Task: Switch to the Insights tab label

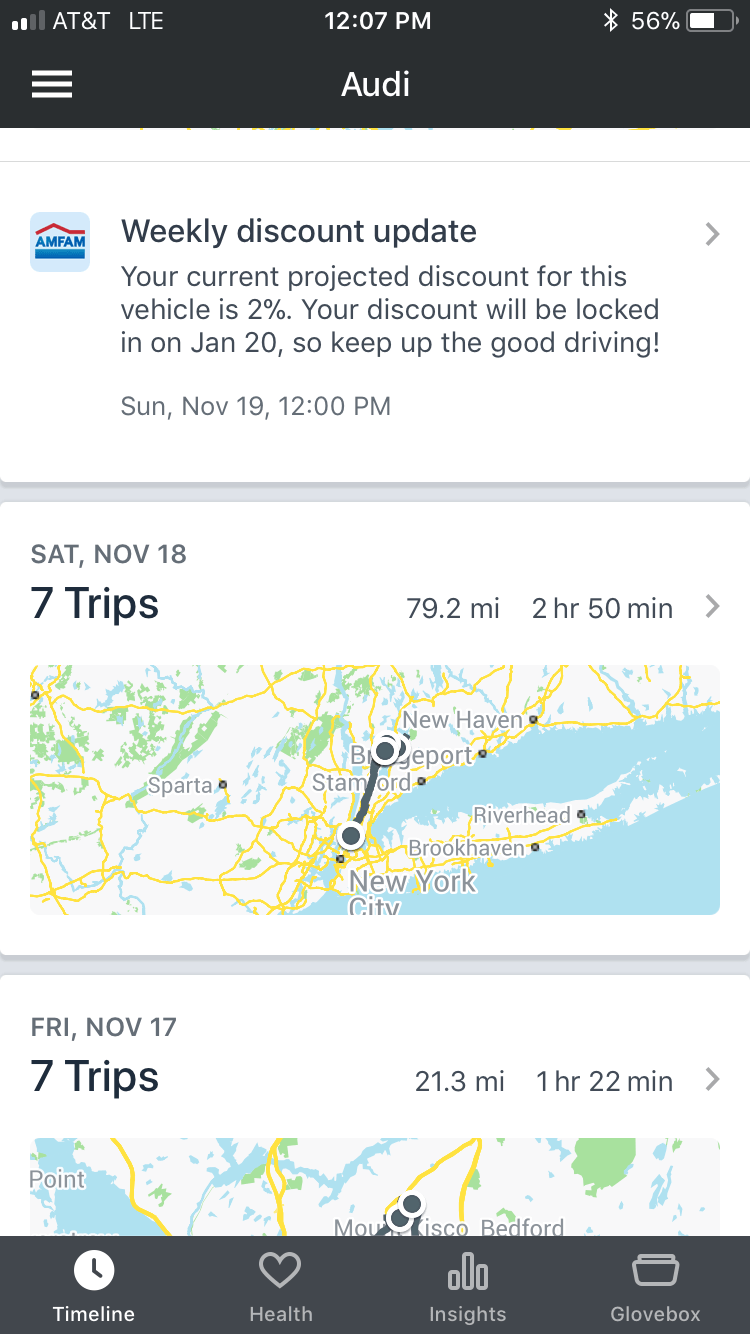Action: [x=468, y=1314]
